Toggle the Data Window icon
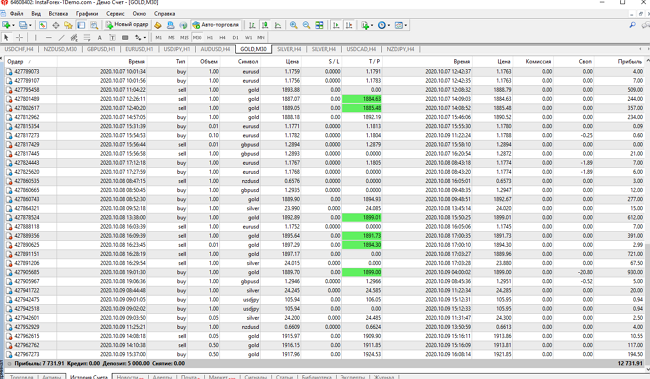The width and height of the screenshot is (650, 379). 56,25
